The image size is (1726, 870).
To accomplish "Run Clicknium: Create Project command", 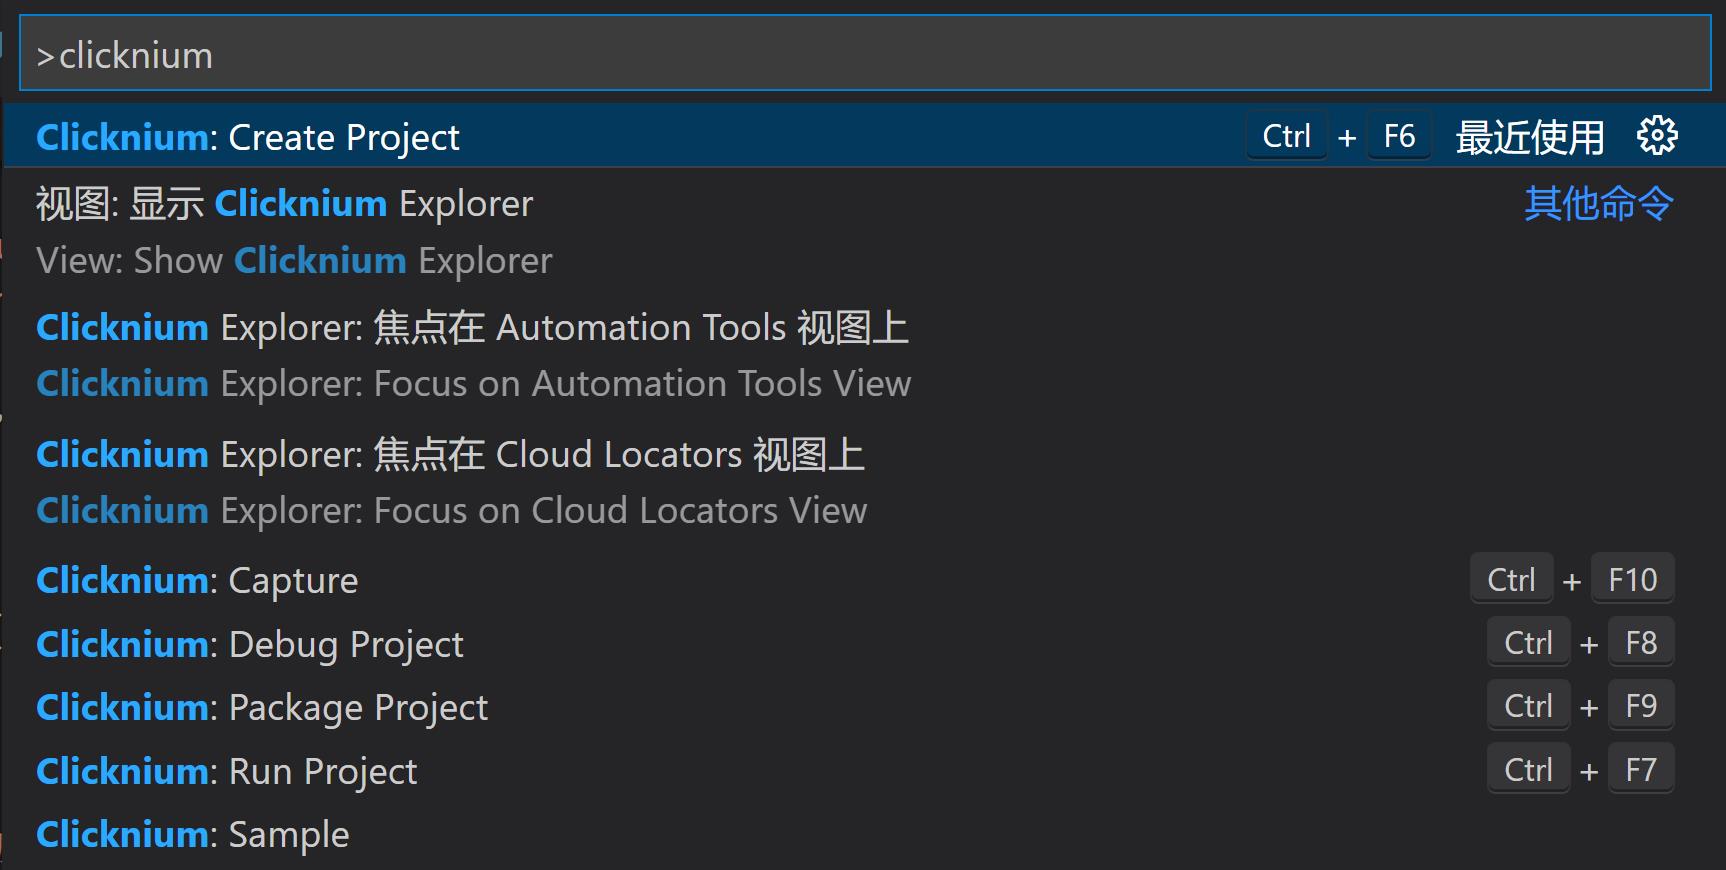I will tap(865, 136).
